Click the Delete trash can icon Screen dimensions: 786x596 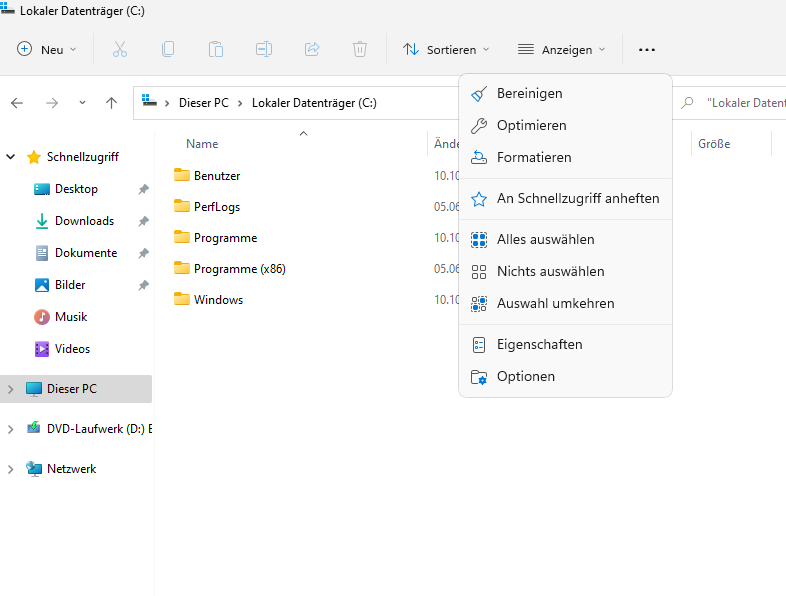[x=360, y=49]
